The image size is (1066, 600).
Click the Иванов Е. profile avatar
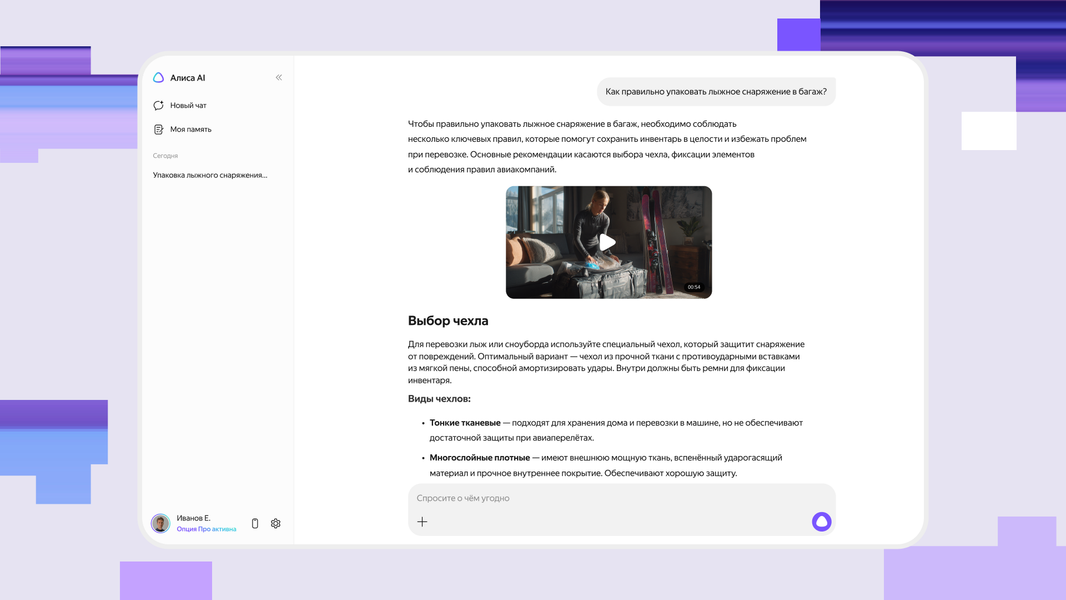coord(160,523)
